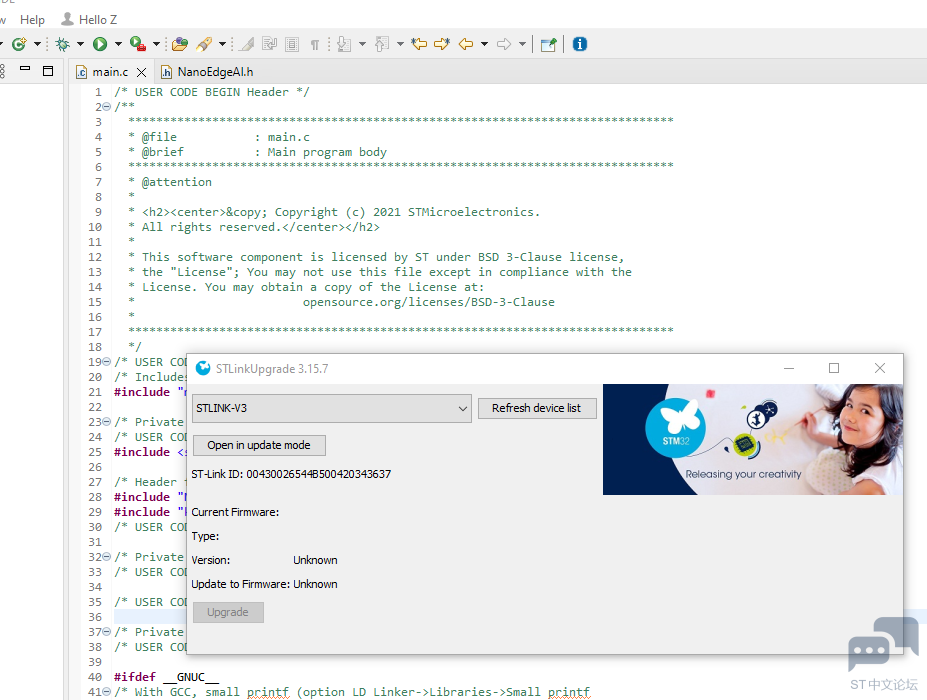This screenshot has height=700, width=927.
Task: Minimize the left side panel view
Action: [x=25, y=69]
